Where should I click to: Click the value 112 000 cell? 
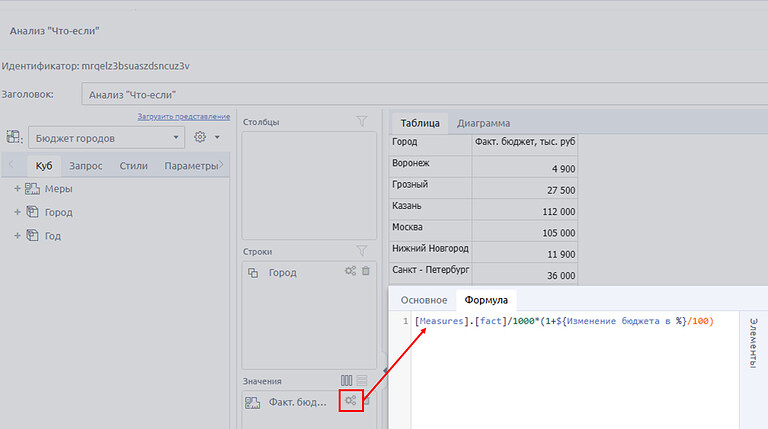(x=525, y=209)
